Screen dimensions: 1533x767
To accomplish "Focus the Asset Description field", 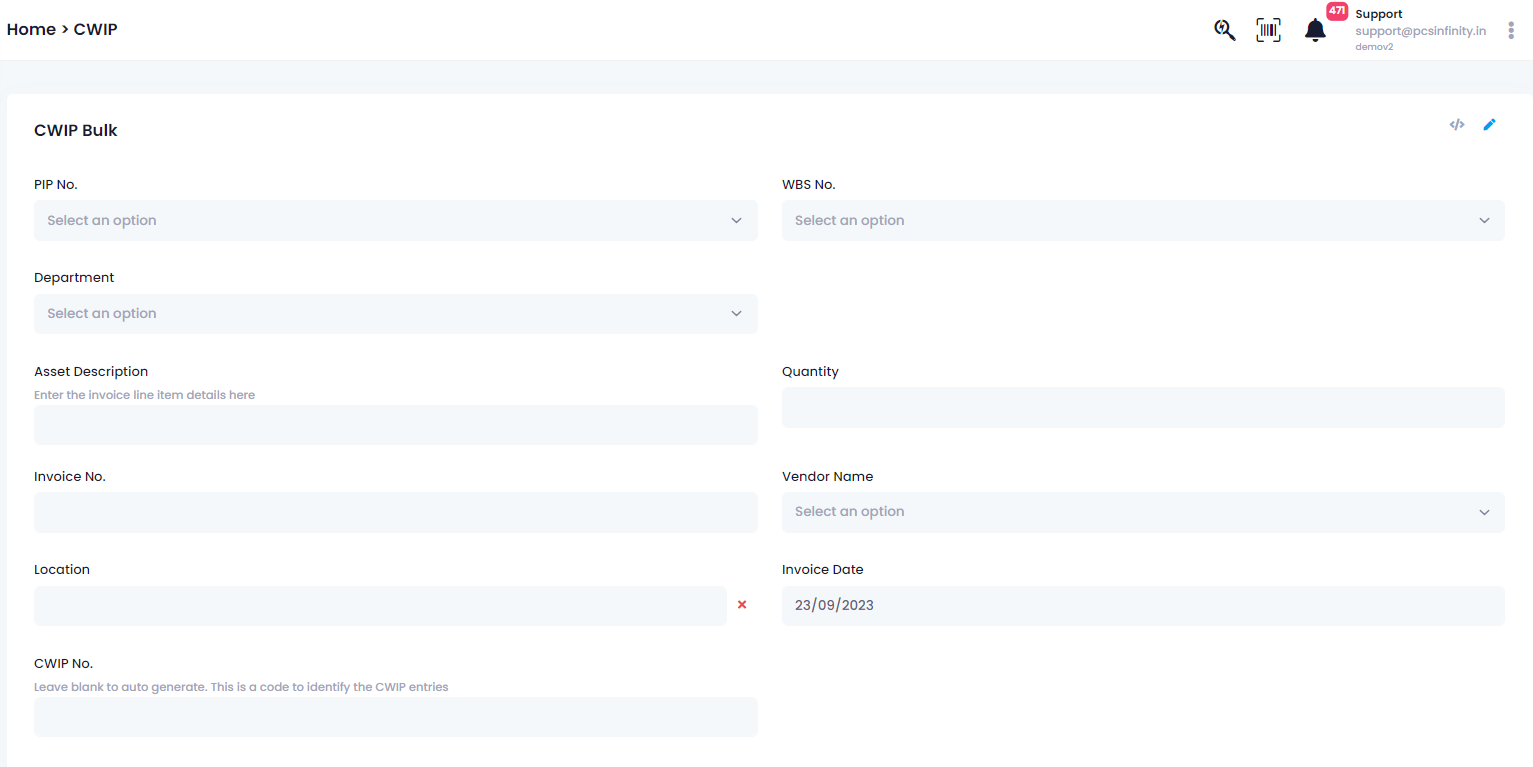I will [395, 425].
